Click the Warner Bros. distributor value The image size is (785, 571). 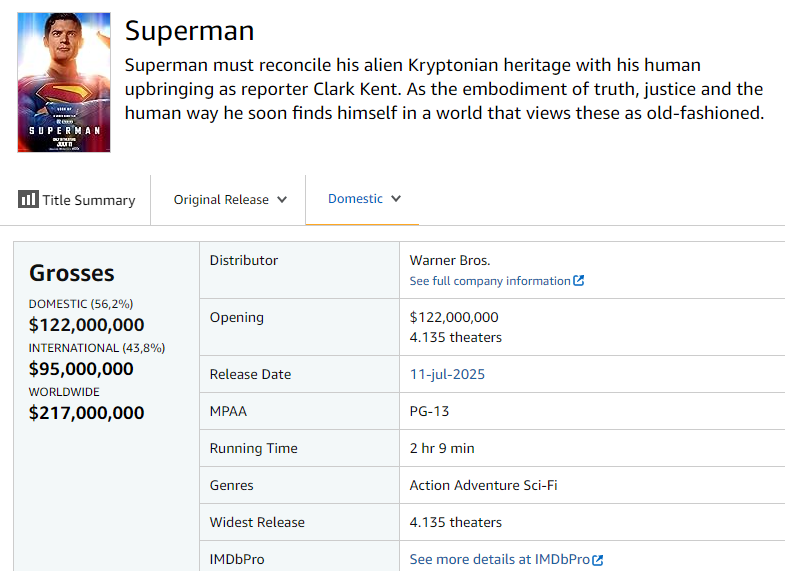pyautogui.click(x=450, y=260)
